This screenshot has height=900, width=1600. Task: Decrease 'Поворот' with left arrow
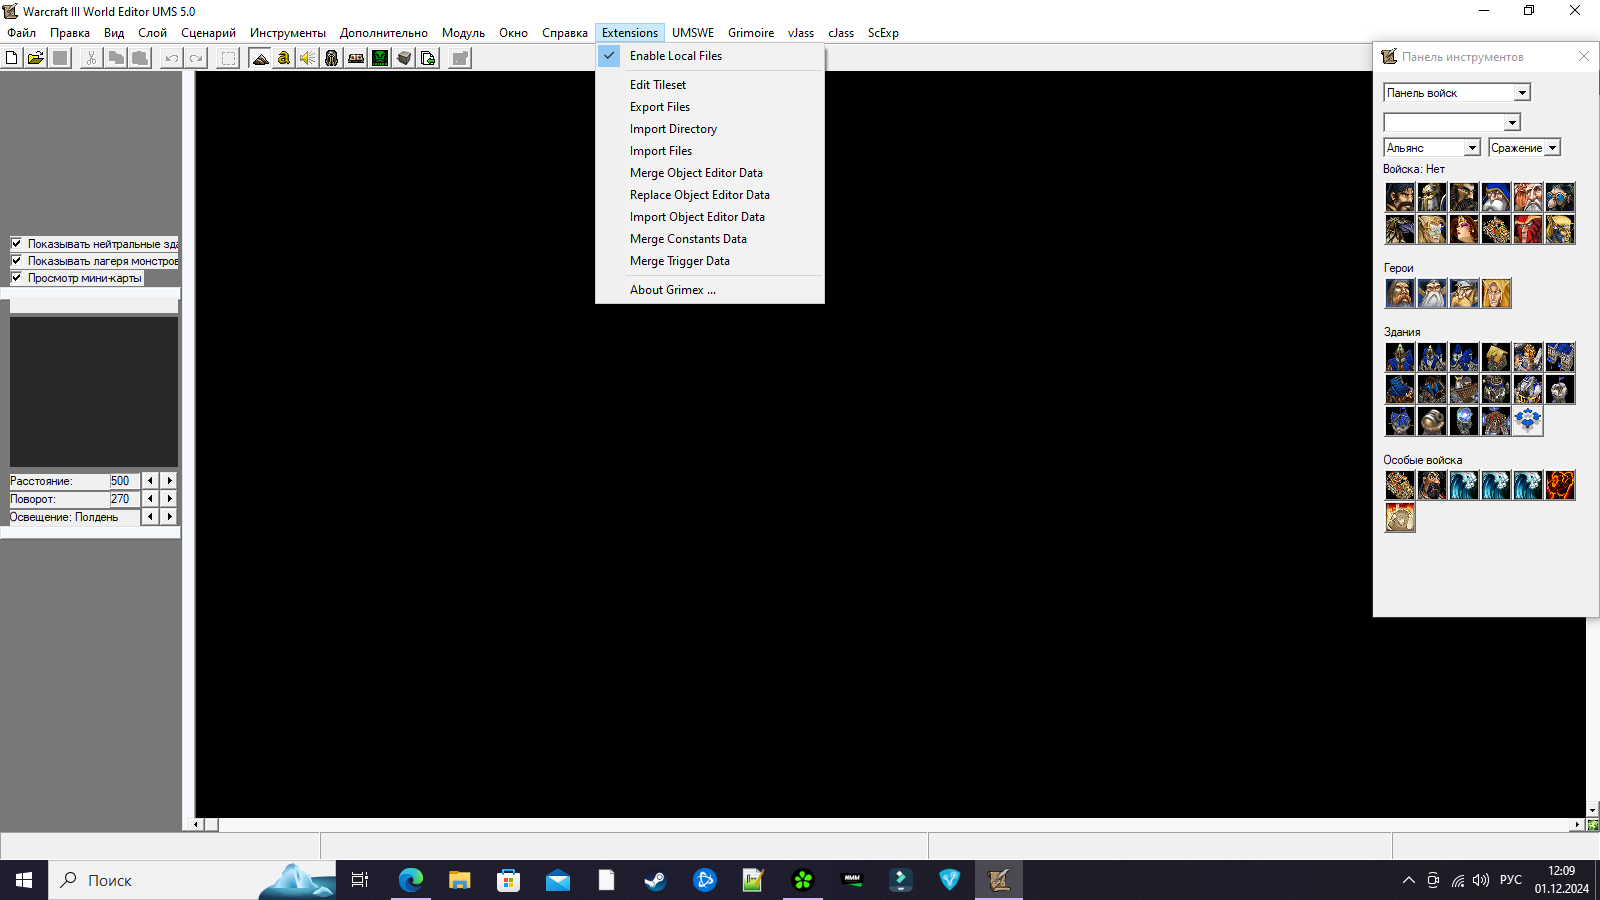150,499
